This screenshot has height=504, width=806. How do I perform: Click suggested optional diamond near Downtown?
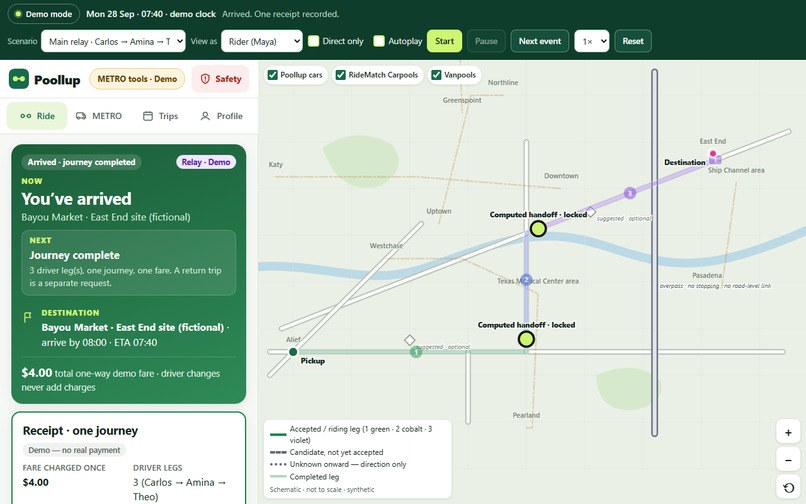[591, 212]
